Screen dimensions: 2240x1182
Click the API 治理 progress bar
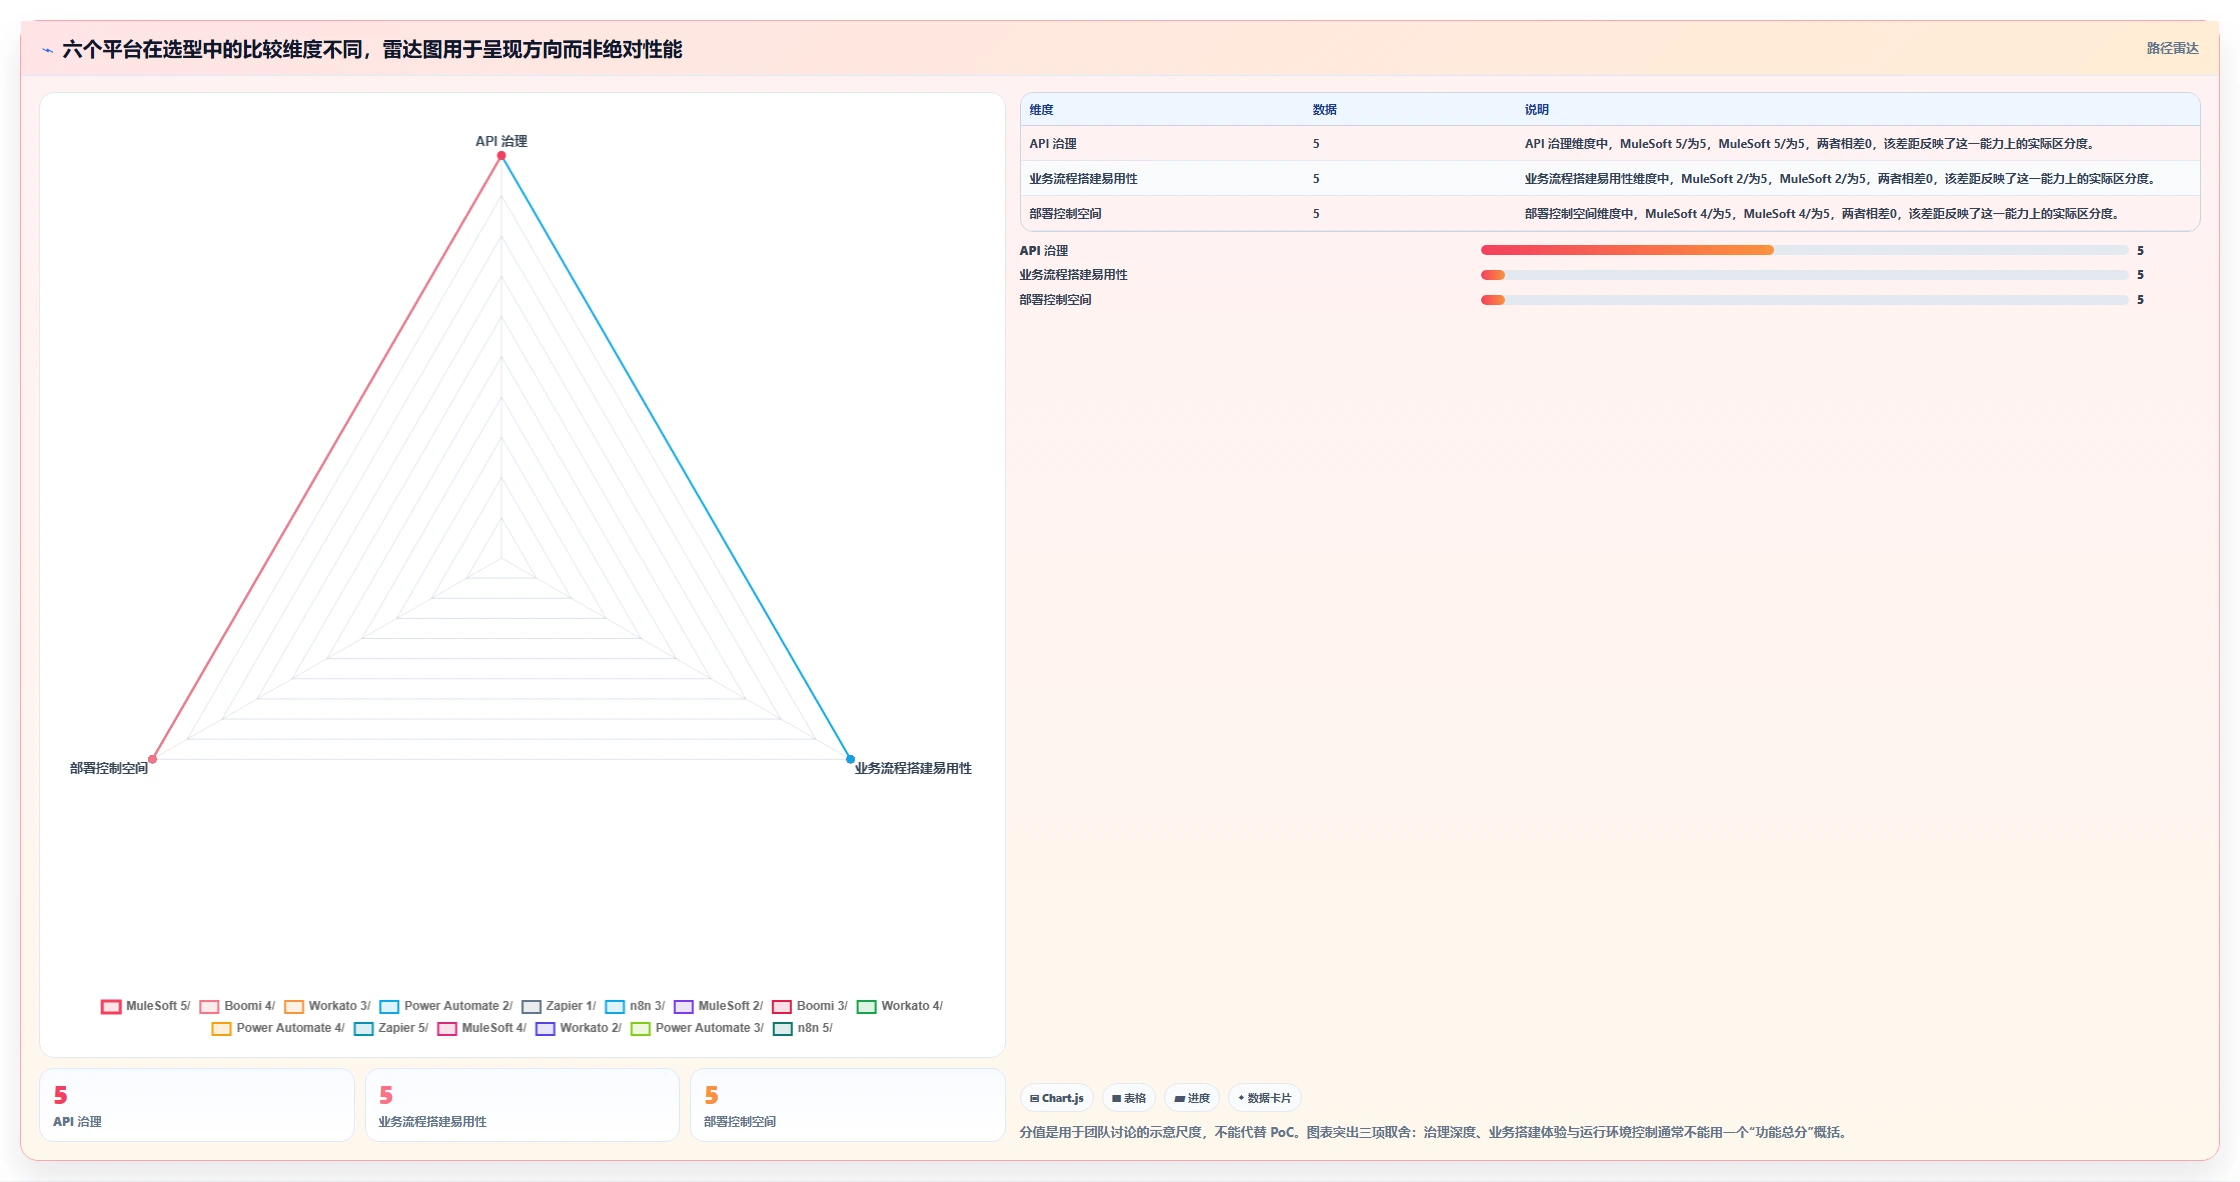[1804, 250]
